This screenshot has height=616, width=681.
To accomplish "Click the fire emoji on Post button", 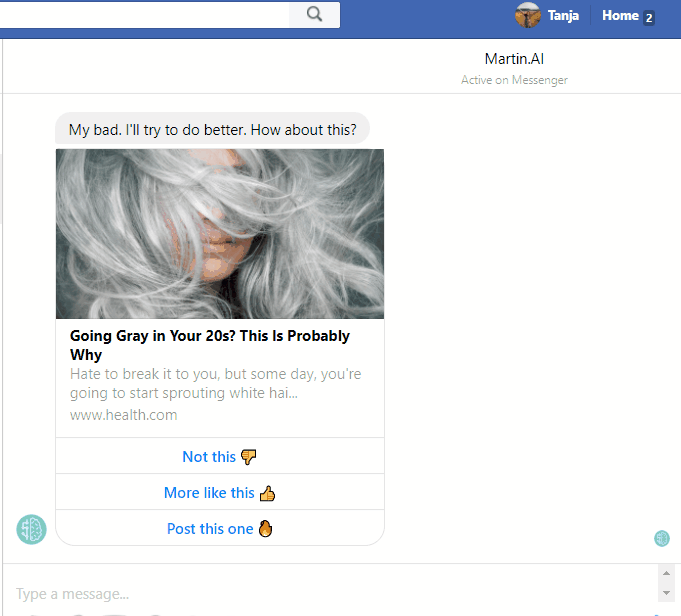I will click(265, 529).
